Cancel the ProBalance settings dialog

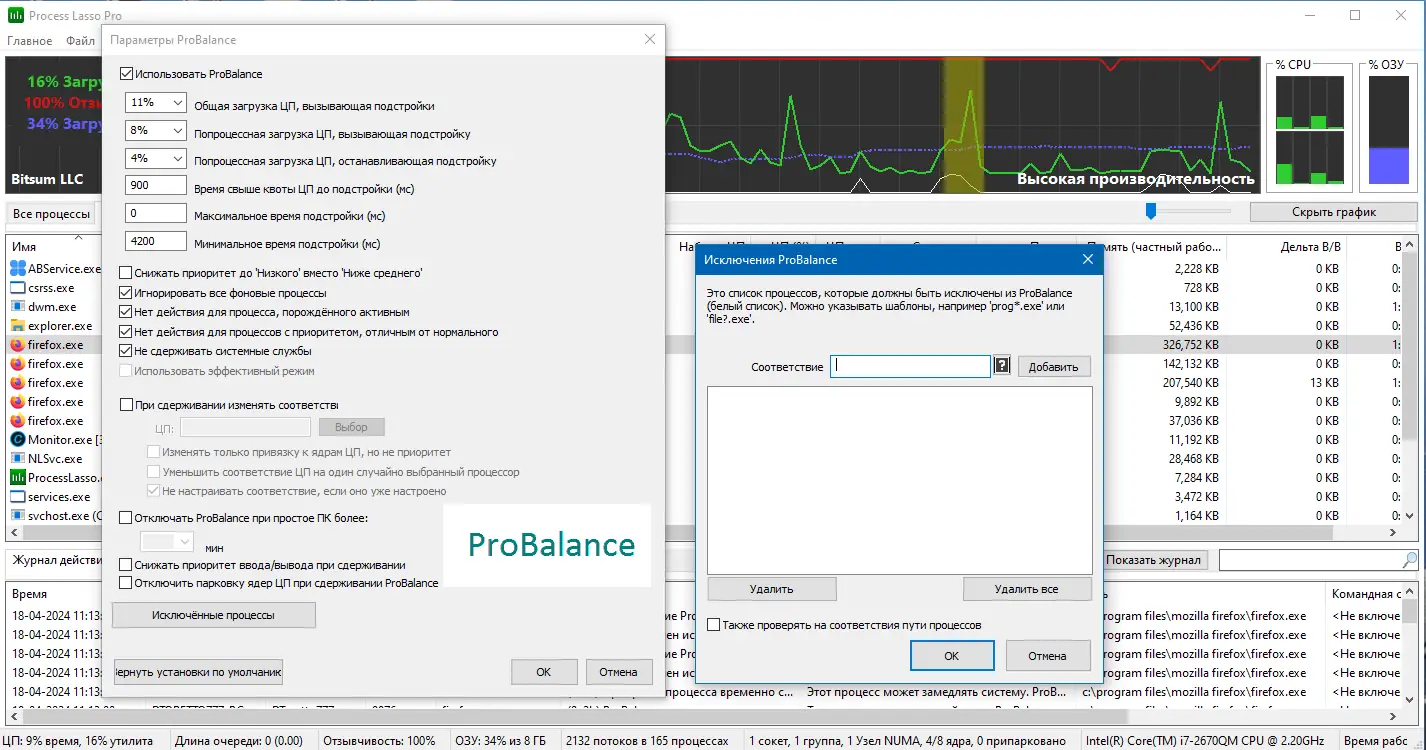coord(619,672)
